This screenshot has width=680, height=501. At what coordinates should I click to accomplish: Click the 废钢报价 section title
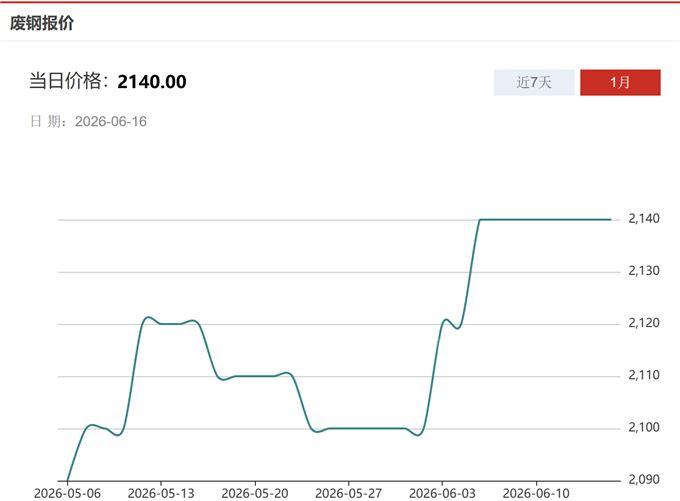point(42,23)
